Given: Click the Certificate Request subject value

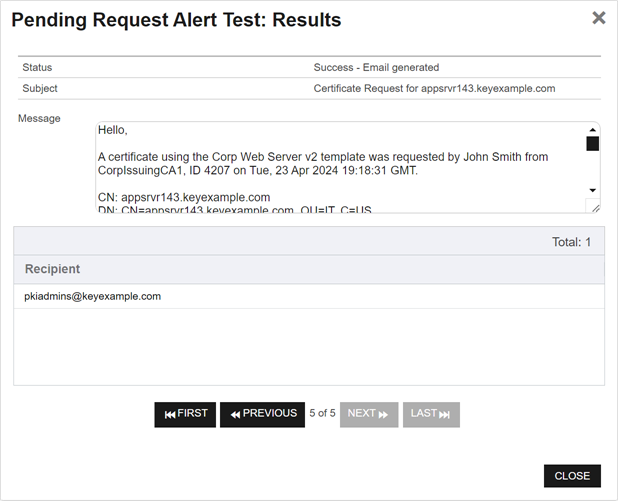Looking at the screenshot, I should point(434,89).
